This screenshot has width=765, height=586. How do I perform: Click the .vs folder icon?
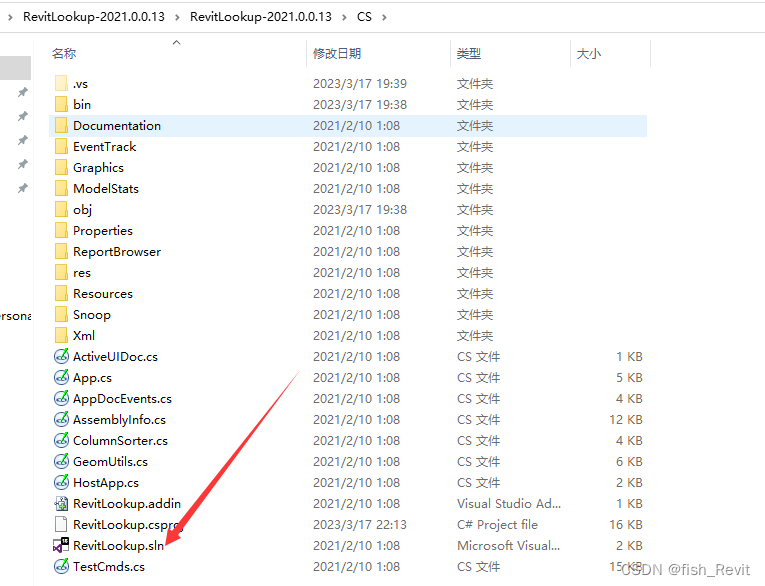click(x=61, y=83)
